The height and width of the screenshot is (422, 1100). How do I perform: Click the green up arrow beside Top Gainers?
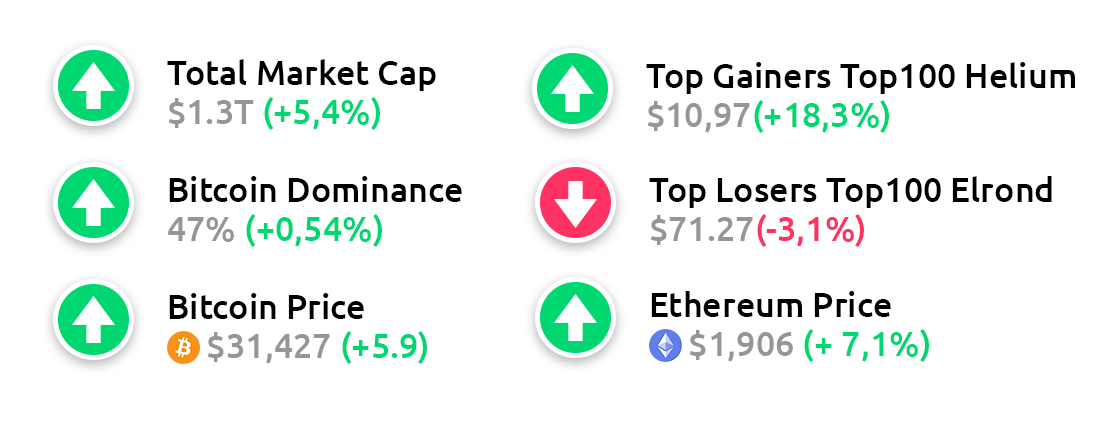click(572, 88)
